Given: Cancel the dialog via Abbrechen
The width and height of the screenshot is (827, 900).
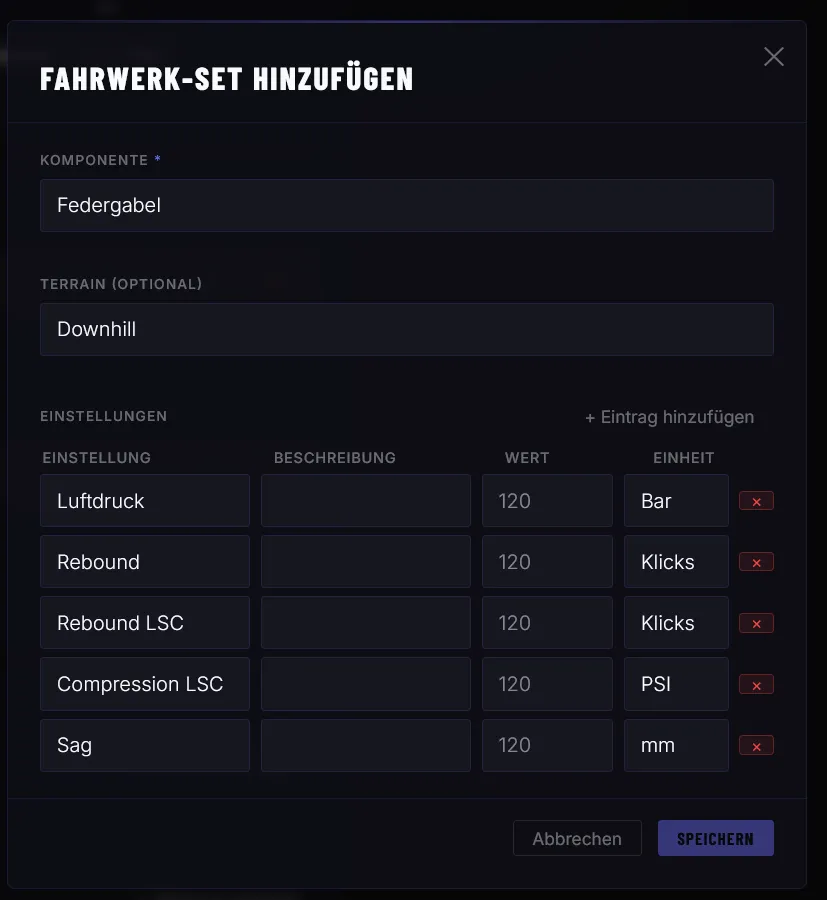Looking at the screenshot, I should click(577, 838).
